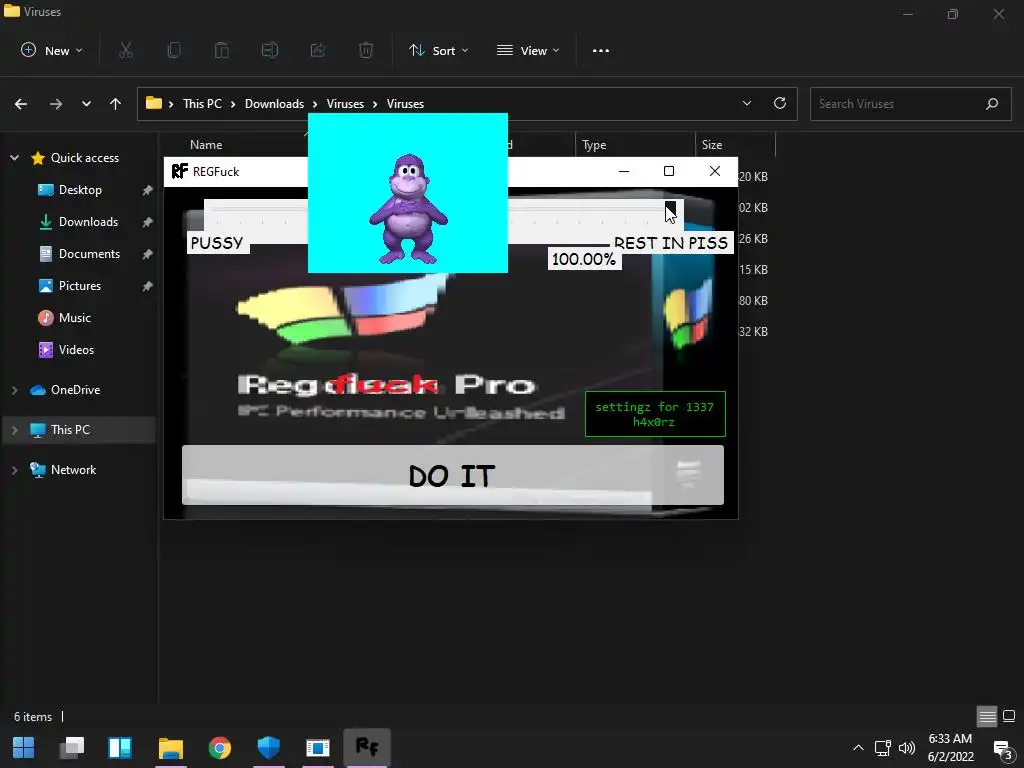Click the REGFuck taskbar icon
The width and height of the screenshot is (1024, 768).
click(x=367, y=747)
